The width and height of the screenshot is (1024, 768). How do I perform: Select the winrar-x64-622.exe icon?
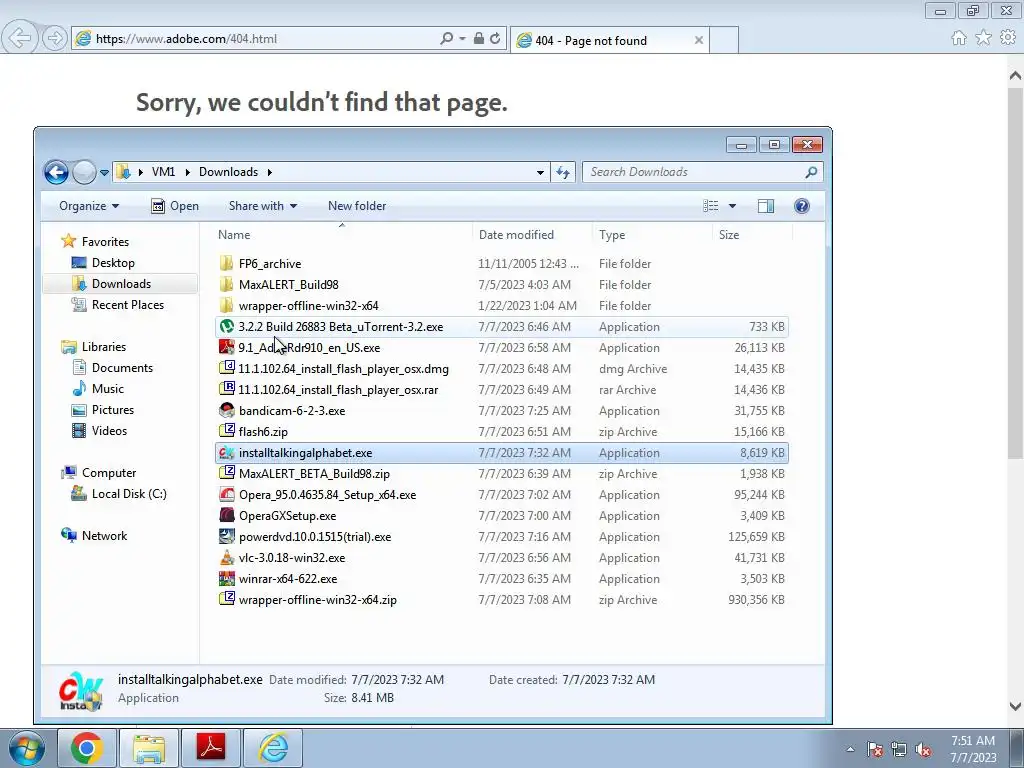[x=227, y=578]
